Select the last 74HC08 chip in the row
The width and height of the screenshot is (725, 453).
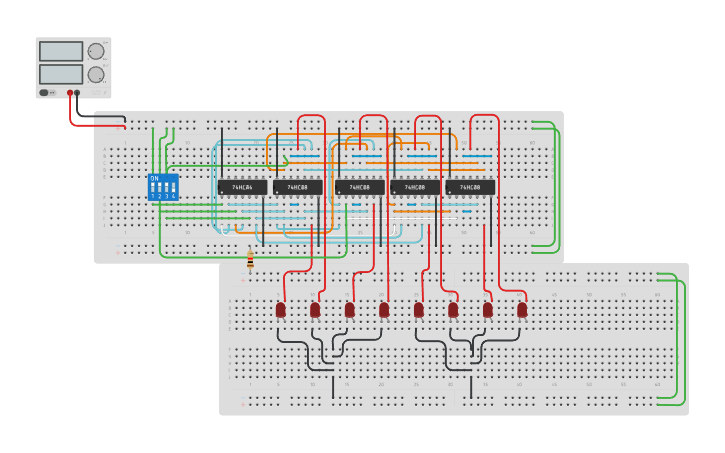[x=470, y=187]
